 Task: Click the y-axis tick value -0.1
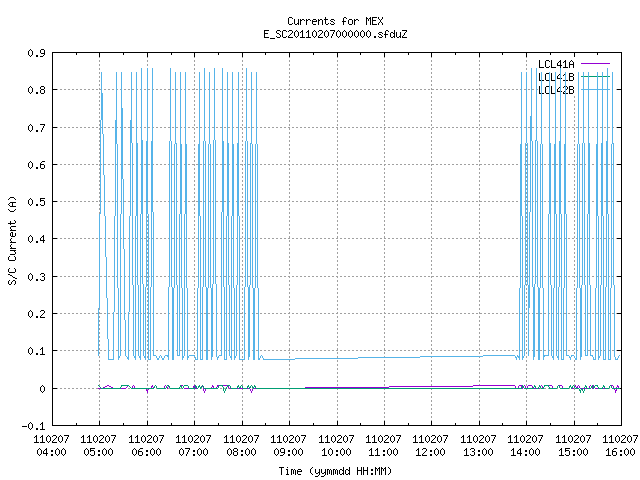click(x=33, y=426)
